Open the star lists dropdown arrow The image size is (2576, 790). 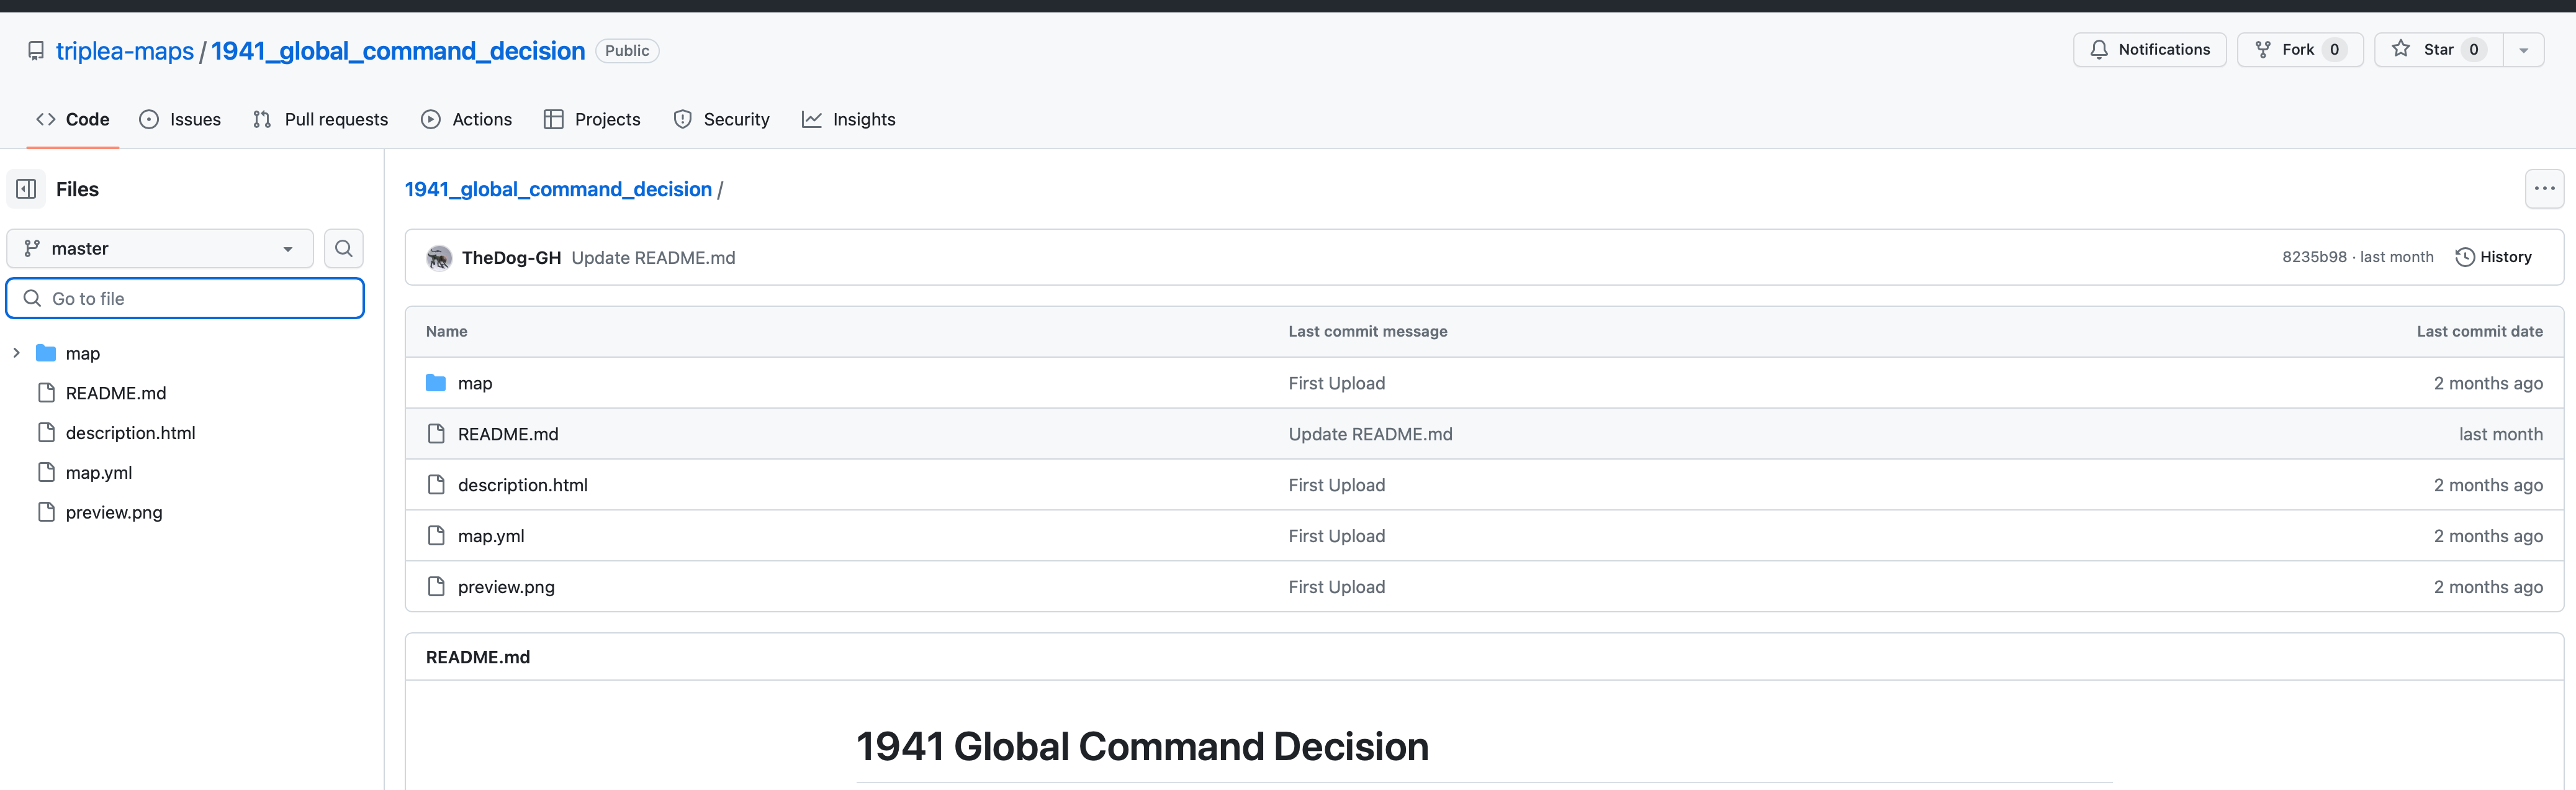coord(2523,50)
